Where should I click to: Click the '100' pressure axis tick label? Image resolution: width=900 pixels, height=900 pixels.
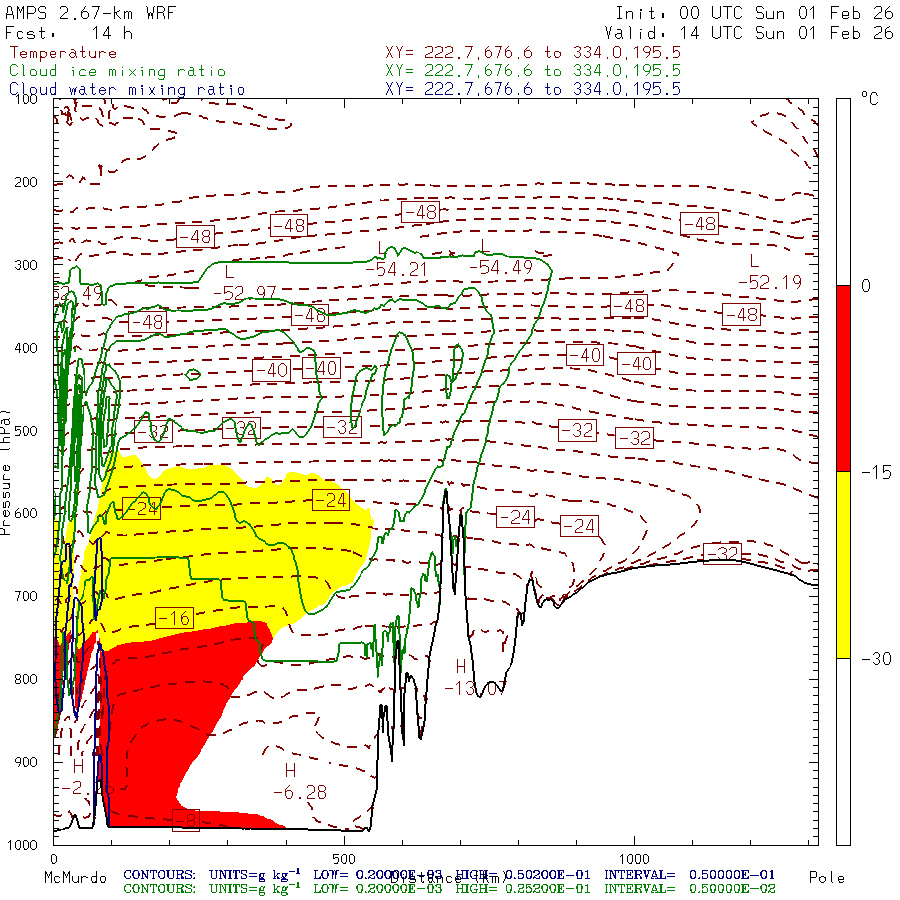(x=25, y=99)
